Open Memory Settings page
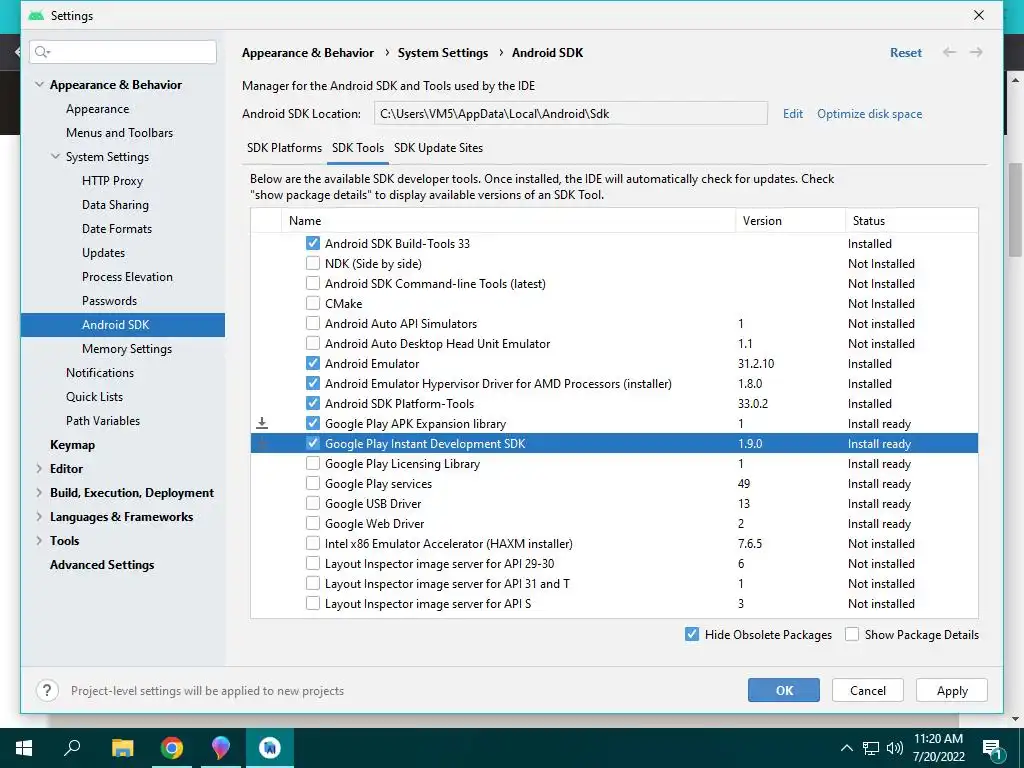The width and height of the screenshot is (1024, 768). tap(127, 349)
